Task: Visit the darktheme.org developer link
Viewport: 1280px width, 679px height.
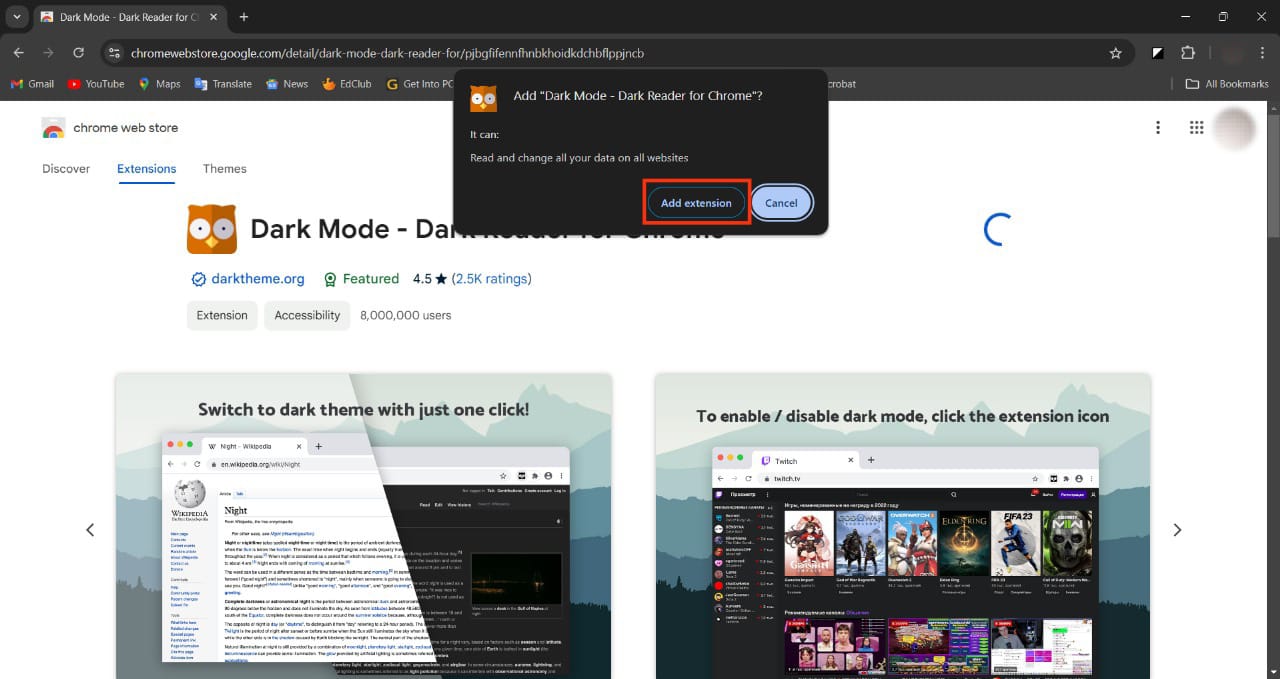Action: (x=248, y=279)
